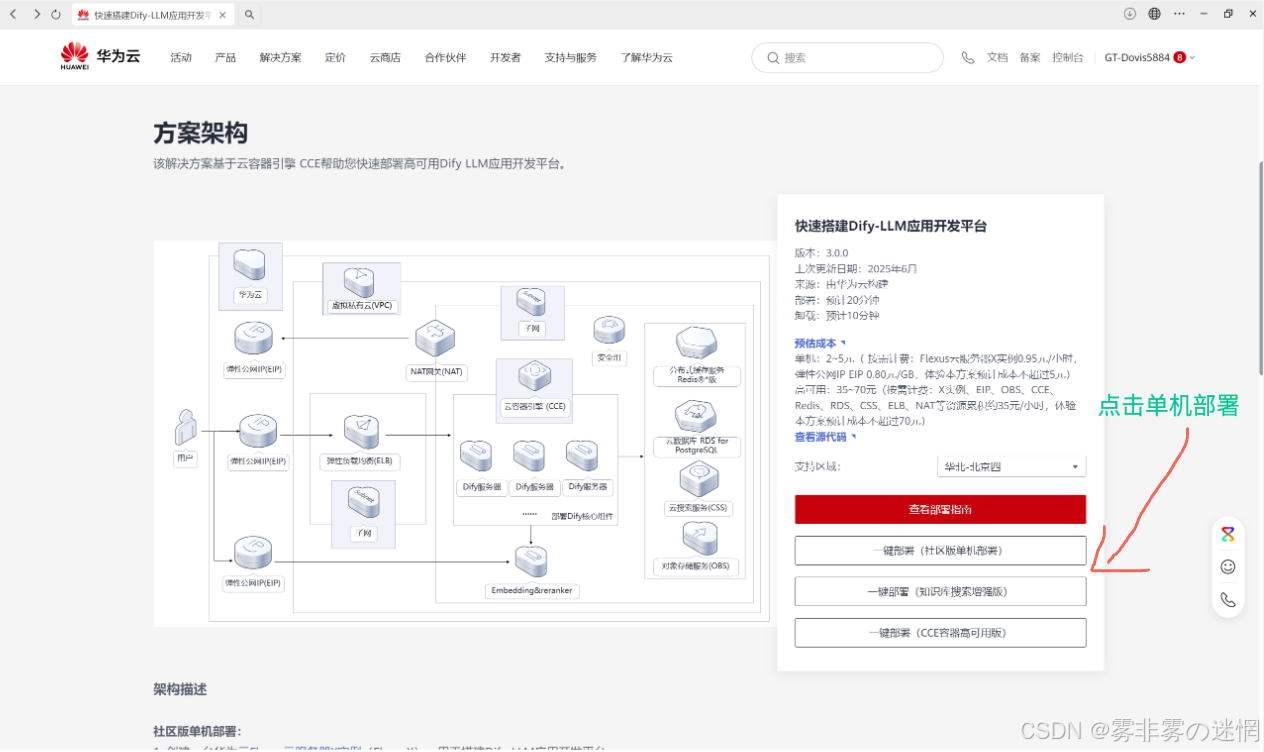Open the browser tab search magnifier icon
This screenshot has width=1264, height=752.
[249, 14]
